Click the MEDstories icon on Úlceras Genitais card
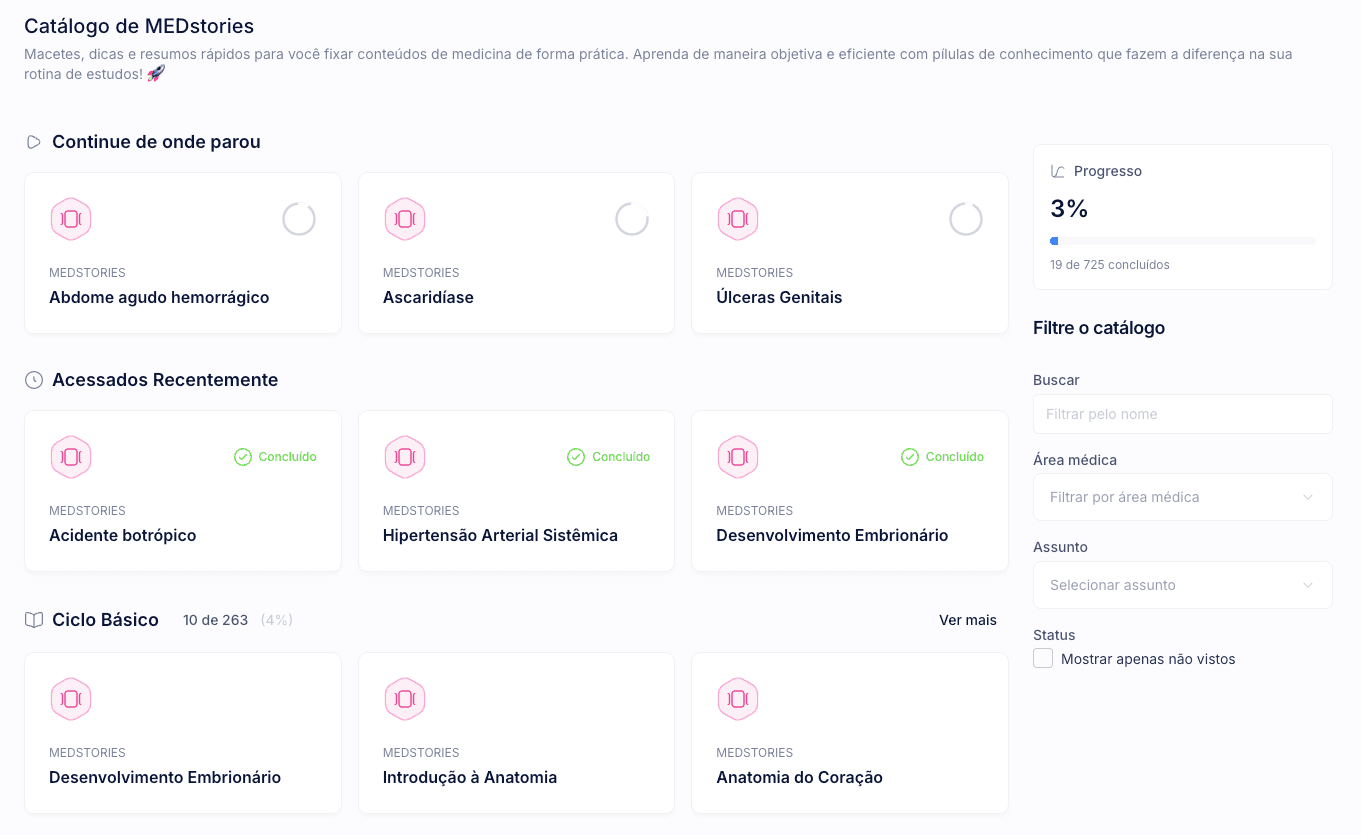This screenshot has width=1361, height=835. (x=738, y=218)
